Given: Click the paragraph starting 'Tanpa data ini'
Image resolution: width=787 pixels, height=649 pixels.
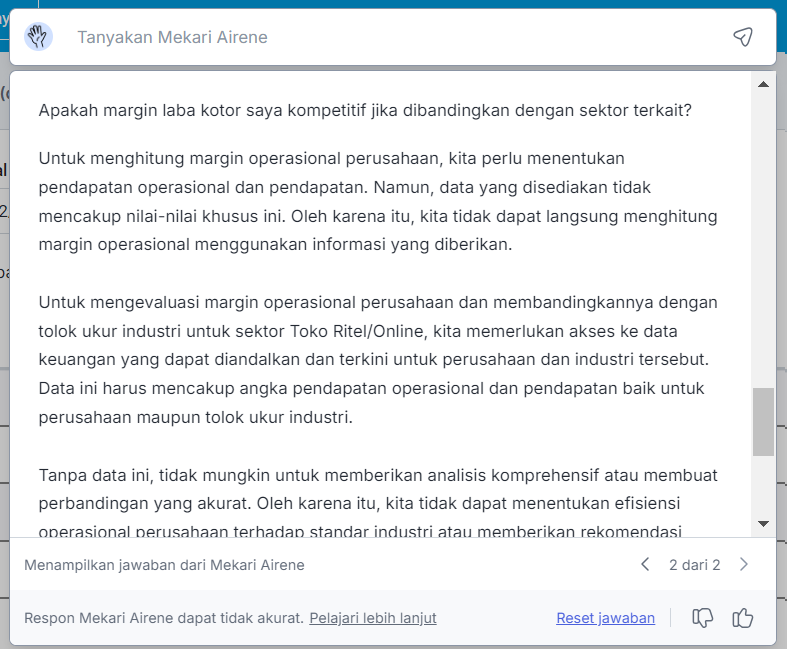Looking at the screenshot, I should click(378, 503).
